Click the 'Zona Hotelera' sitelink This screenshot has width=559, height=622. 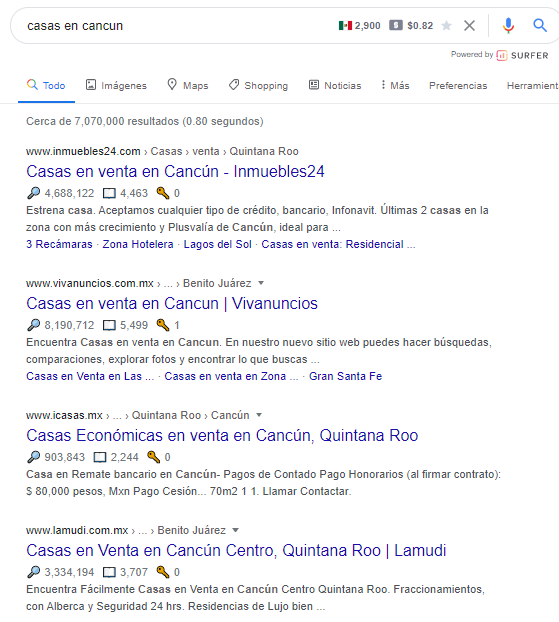(x=138, y=244)
